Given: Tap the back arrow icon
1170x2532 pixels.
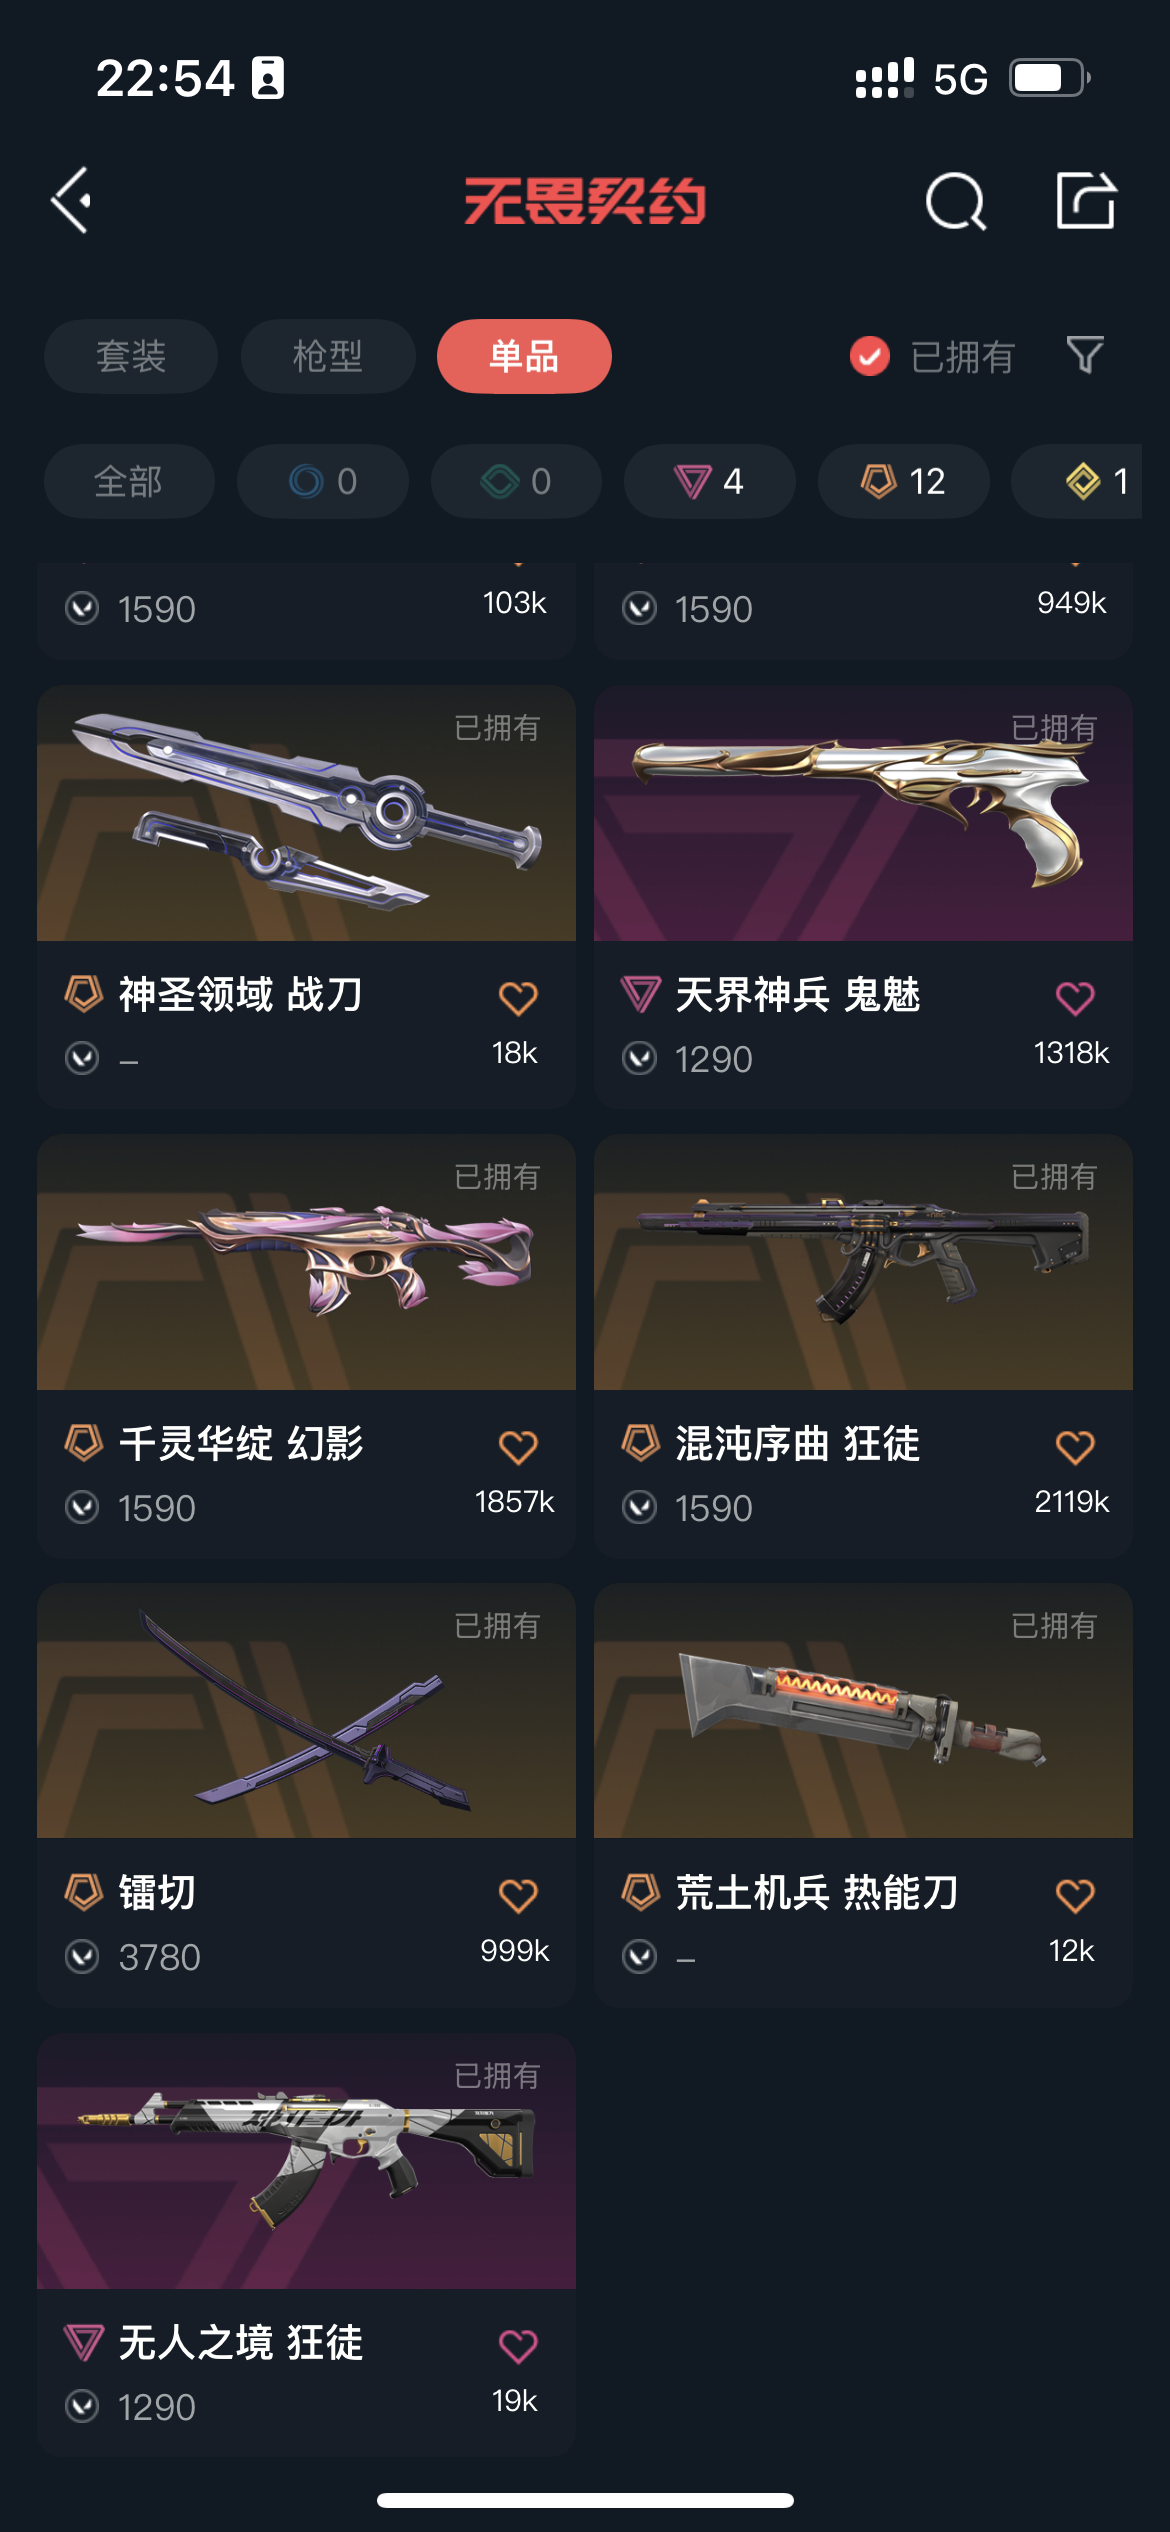Looking at the screenshot, I should point(72,201).
